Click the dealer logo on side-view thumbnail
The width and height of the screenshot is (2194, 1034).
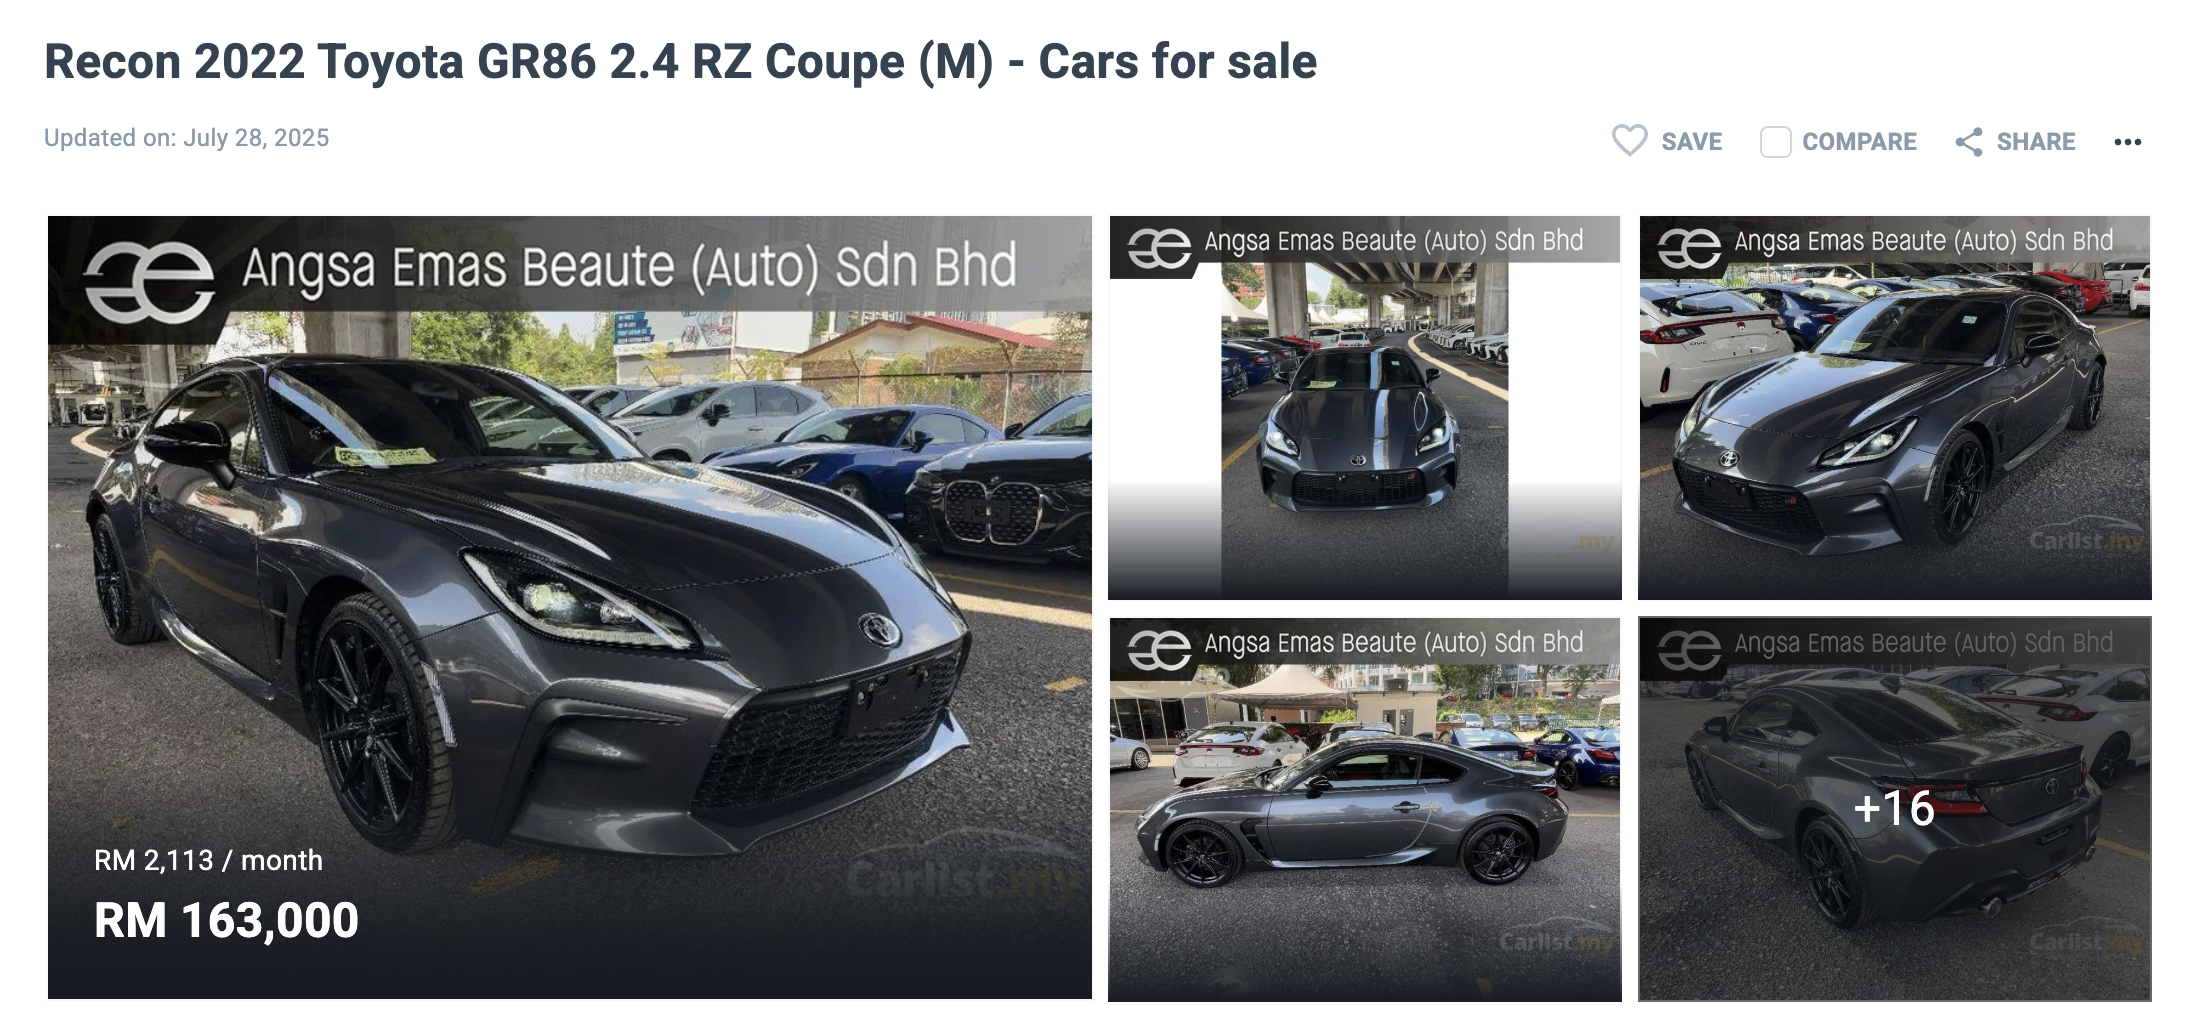1159,650
